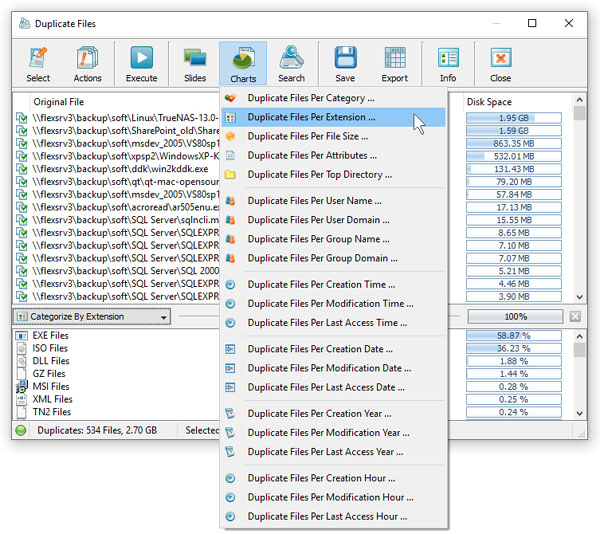Open Duplicate Files Per Modification Year
The height and width of the screenshot is (534, 600).
[x=333, y=433]
